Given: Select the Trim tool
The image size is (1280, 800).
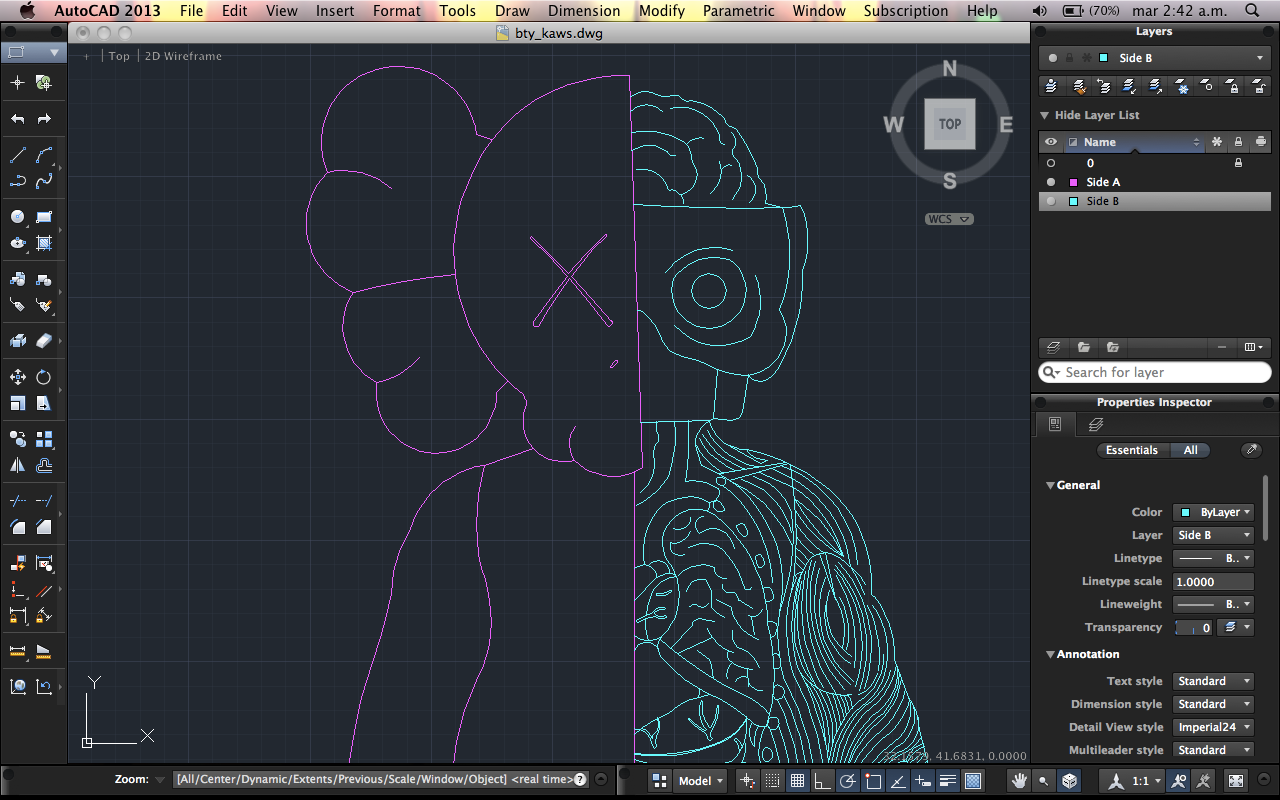Looking at the screenshot, I should [18, 501].
